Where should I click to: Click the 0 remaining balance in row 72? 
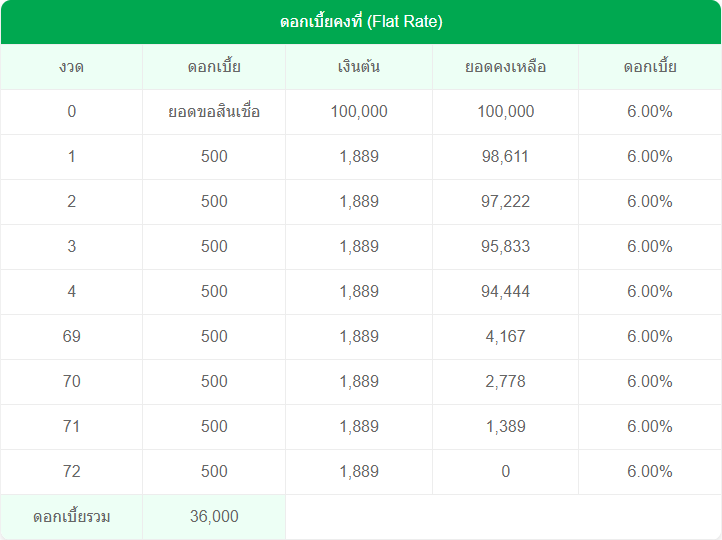505,472
